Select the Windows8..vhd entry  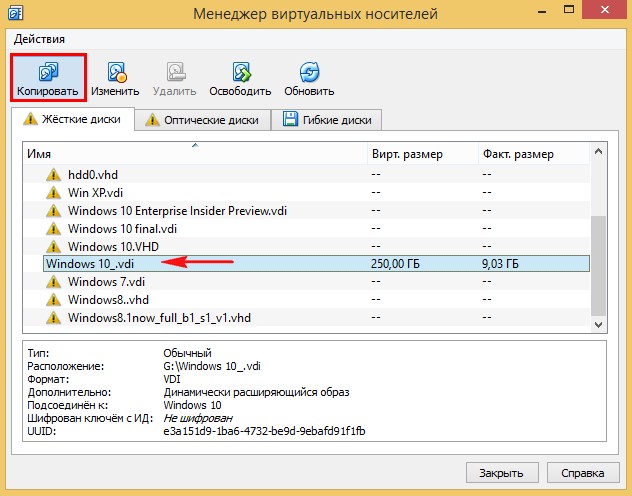(x=306, y=300)
